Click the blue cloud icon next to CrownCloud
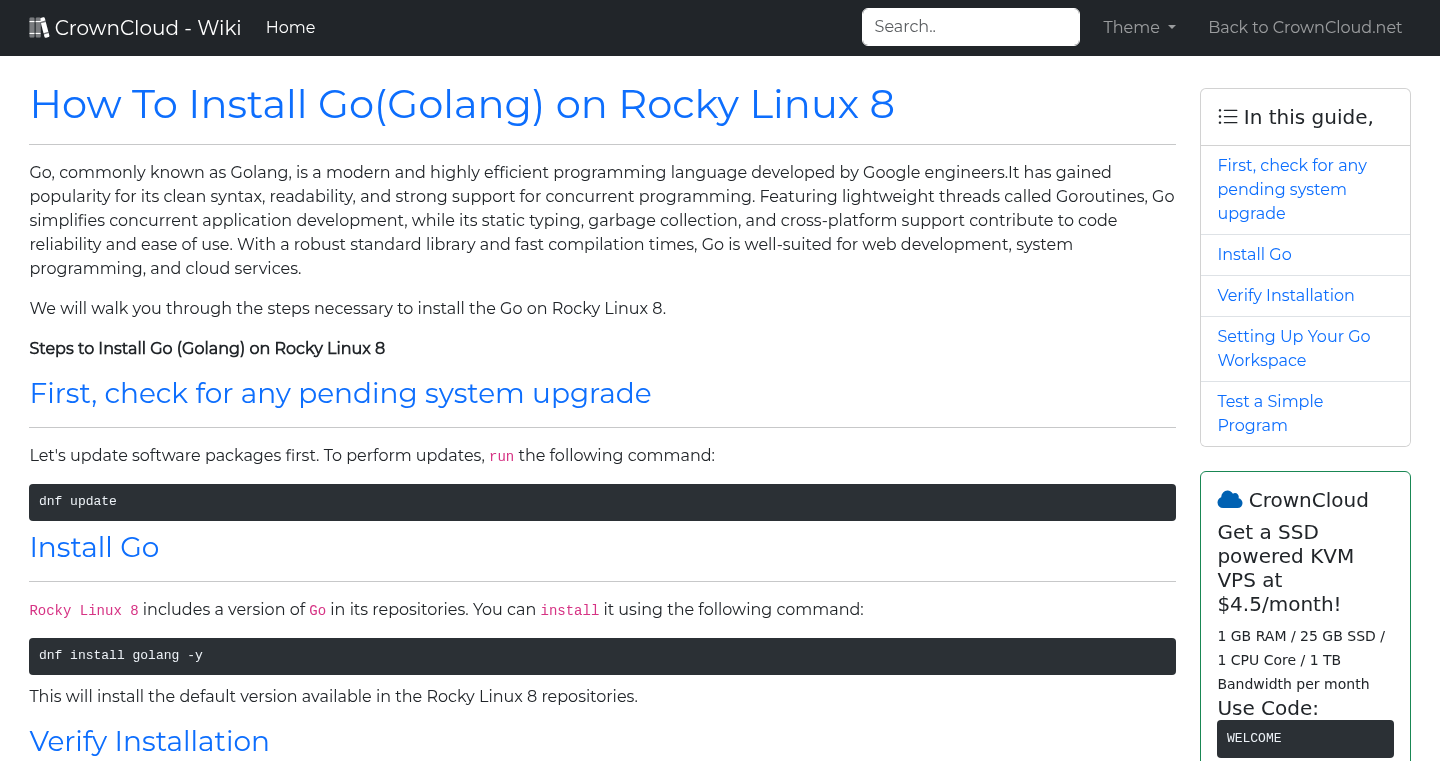The image size is (1440, 761). click(x=1230, y=498)
